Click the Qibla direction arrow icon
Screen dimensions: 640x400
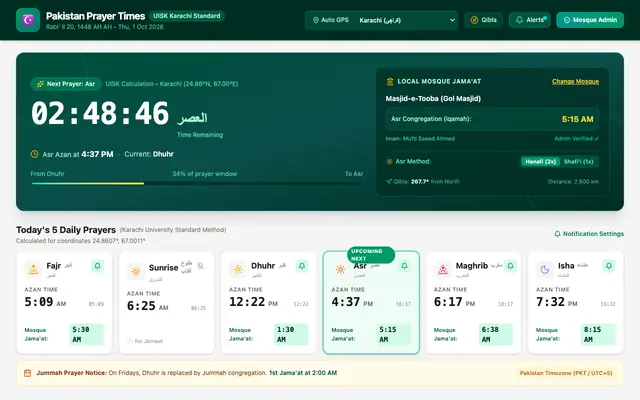click(389, 182)
